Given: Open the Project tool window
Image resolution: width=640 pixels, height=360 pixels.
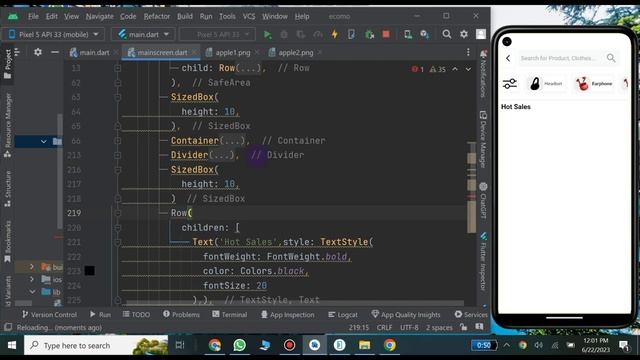Looking at the screenshot, I should coord(7,63).
